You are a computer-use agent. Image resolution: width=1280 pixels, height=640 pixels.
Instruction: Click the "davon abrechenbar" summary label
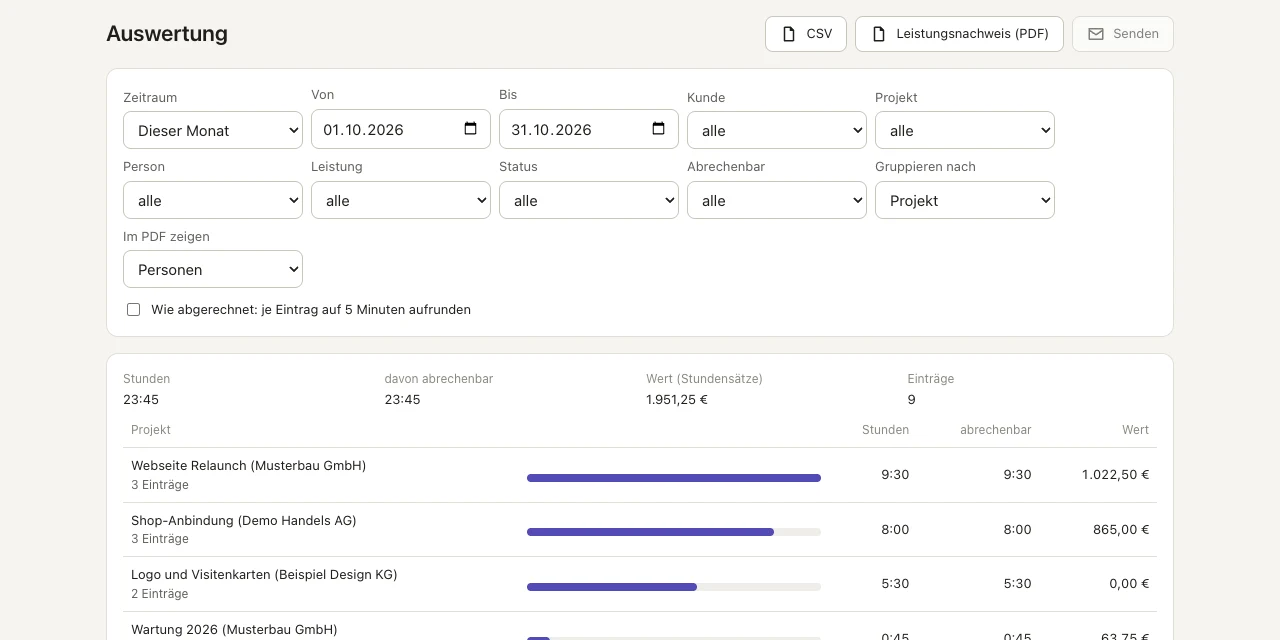tap(439, 379)
